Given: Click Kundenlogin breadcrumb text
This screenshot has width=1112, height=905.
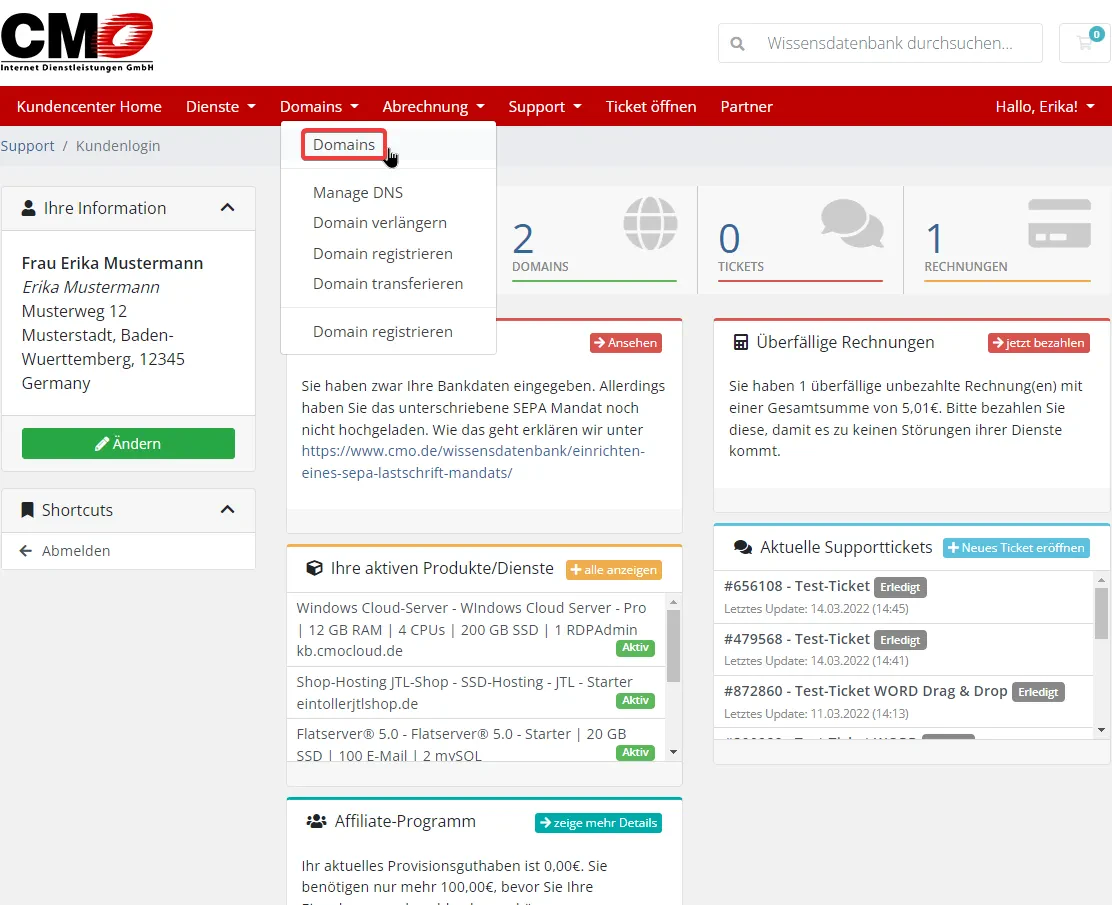Looking at the screenshot, I should click(x=118, y=146).
